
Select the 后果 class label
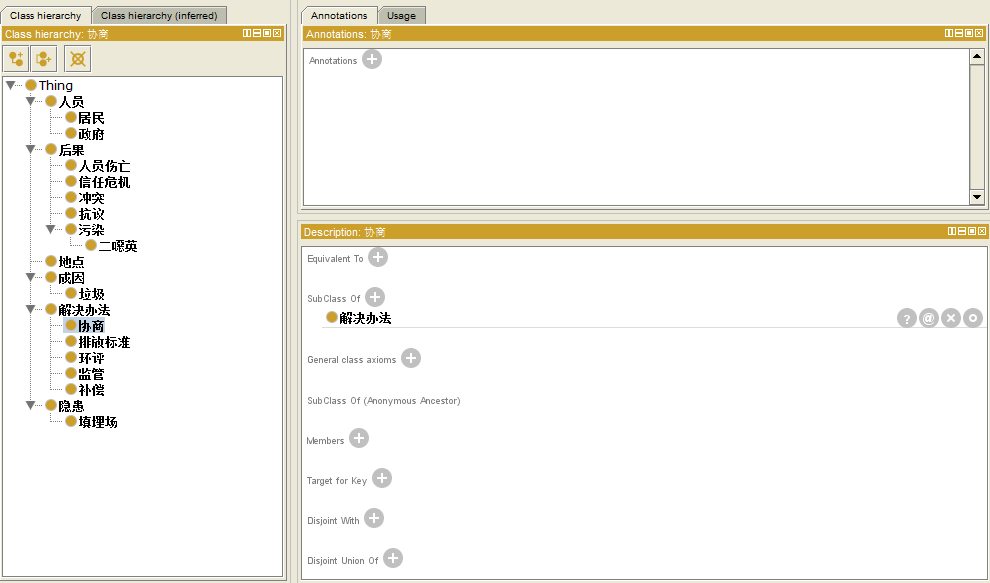coord(71,150)
